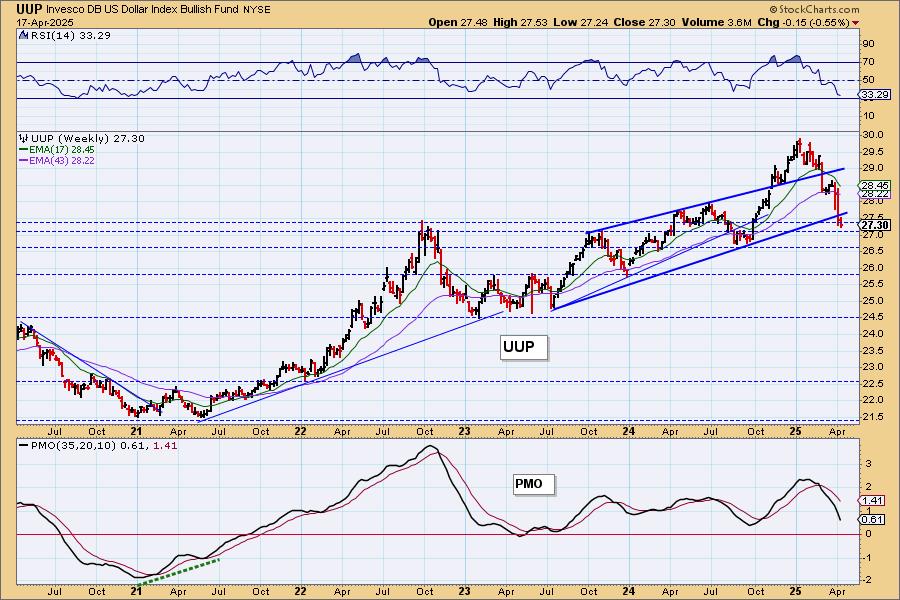Click the 21.5 price axis label

tap(873, 416)
